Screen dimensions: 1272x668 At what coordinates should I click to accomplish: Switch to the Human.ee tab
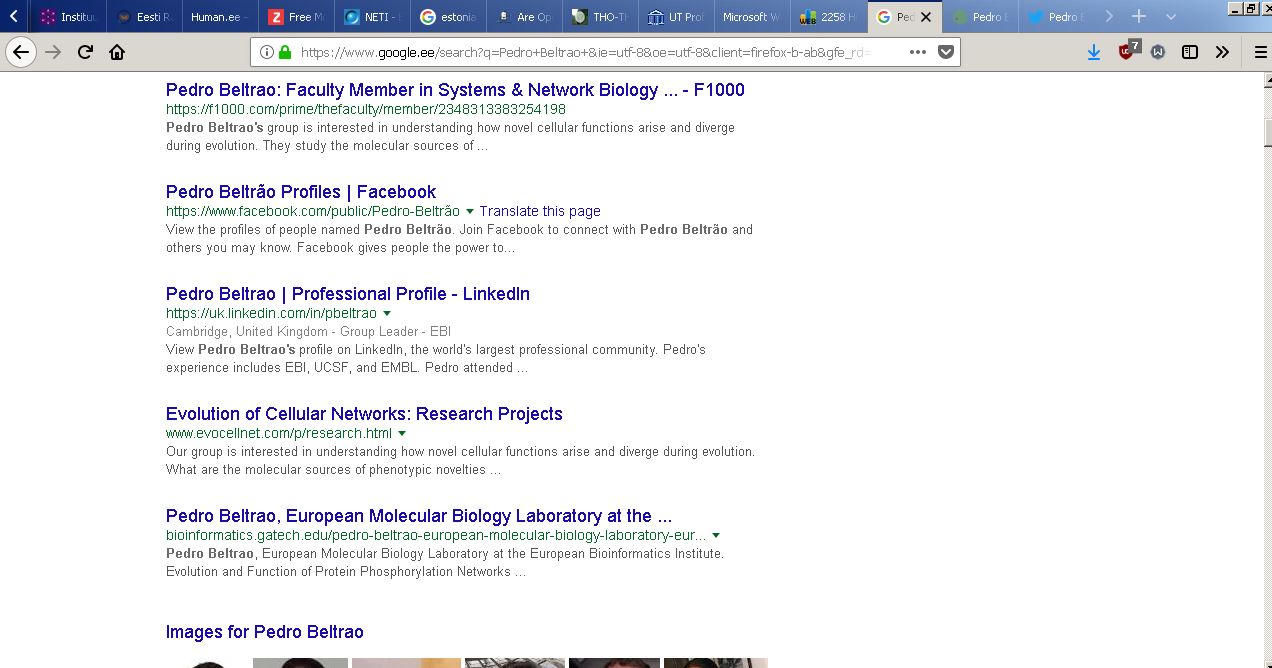coord(219,17)
